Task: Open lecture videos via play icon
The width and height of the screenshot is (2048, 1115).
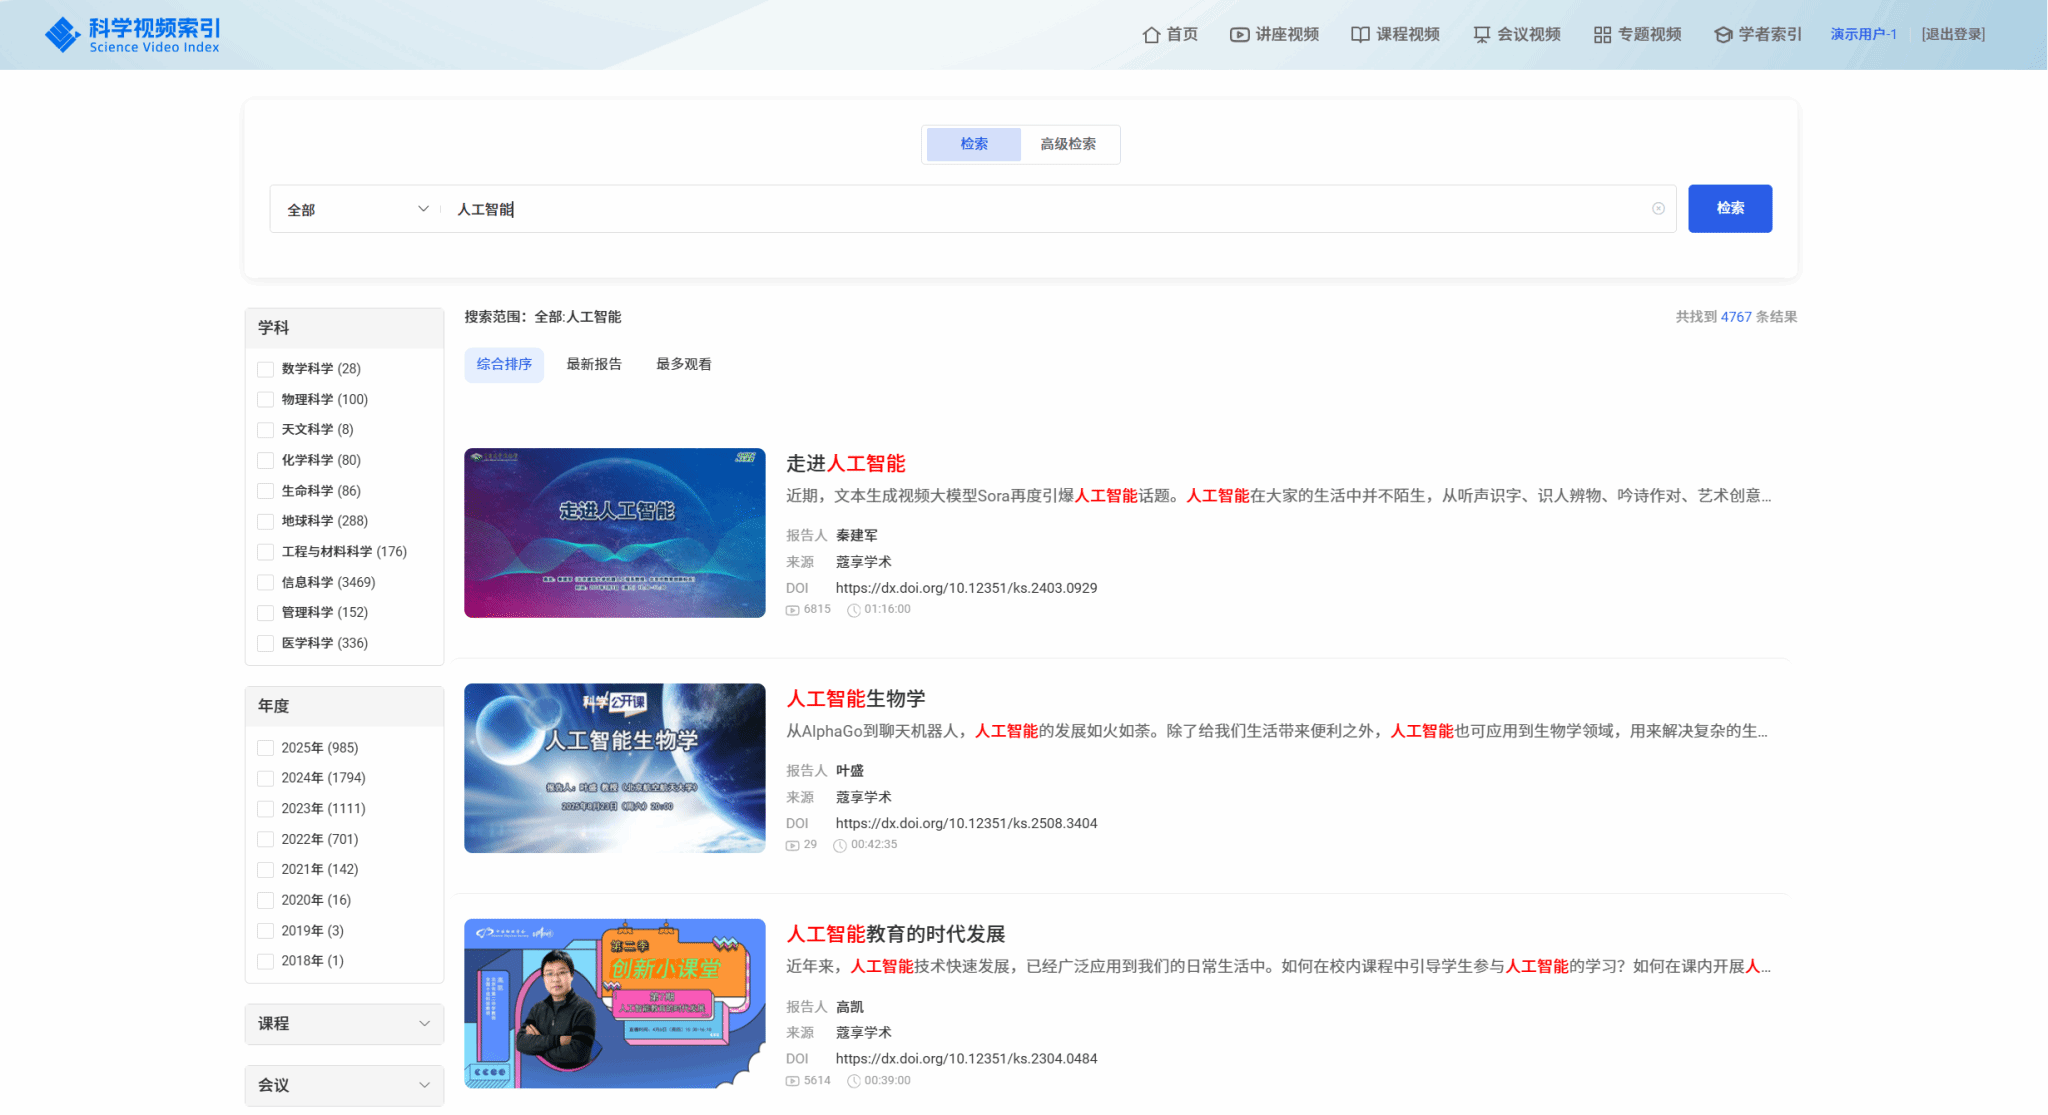Action: (x=1239, y=35)
